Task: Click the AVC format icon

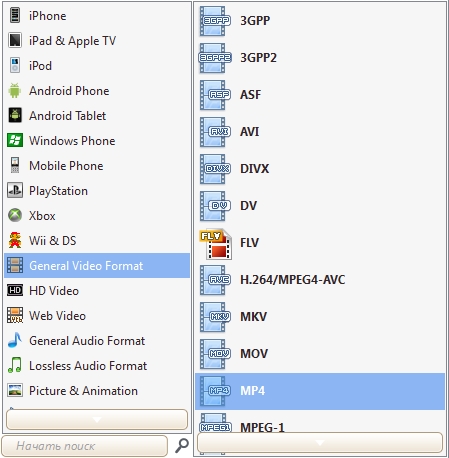Action: 215,280
